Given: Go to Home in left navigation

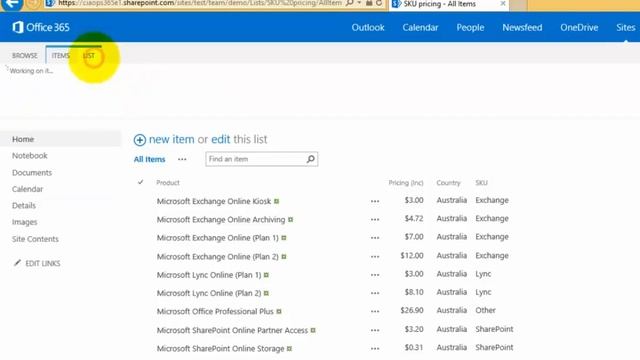Looking at the screenshot, I should tap(23, 139).
